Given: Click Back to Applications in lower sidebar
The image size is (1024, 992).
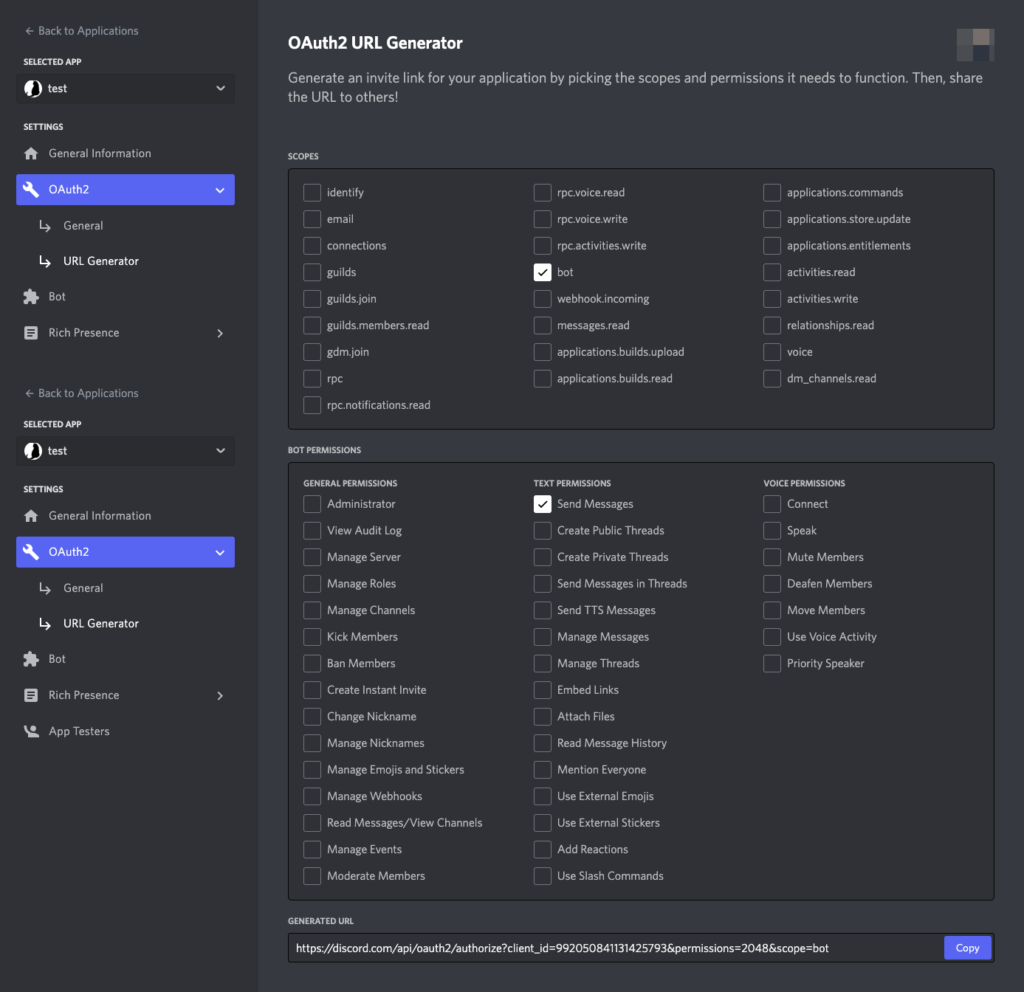Looking at the screenshot, I should 88,393.
